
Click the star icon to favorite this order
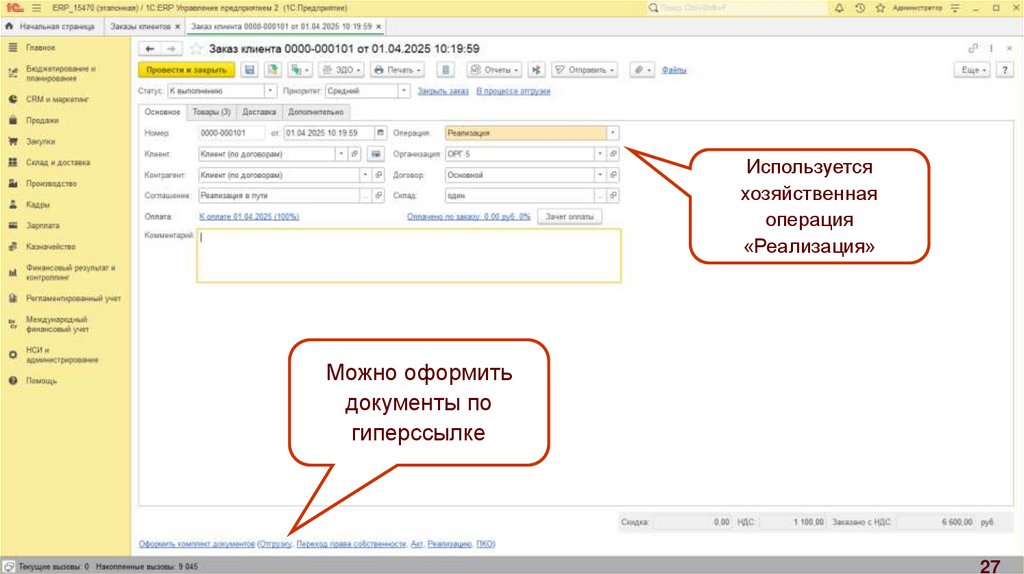[x=196, y=49]
